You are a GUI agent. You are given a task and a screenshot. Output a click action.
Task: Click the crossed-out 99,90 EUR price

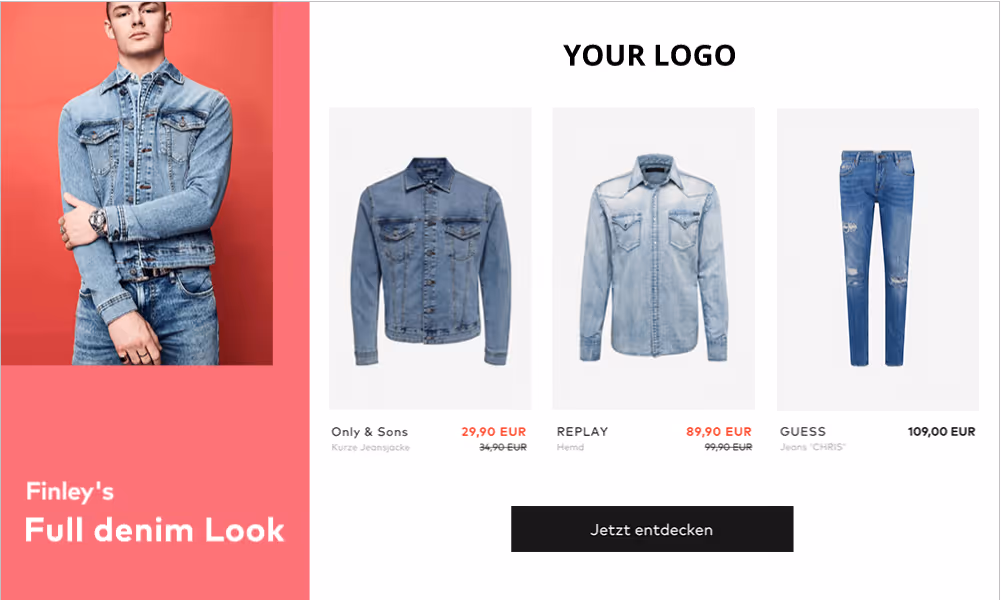coord(728,447)
